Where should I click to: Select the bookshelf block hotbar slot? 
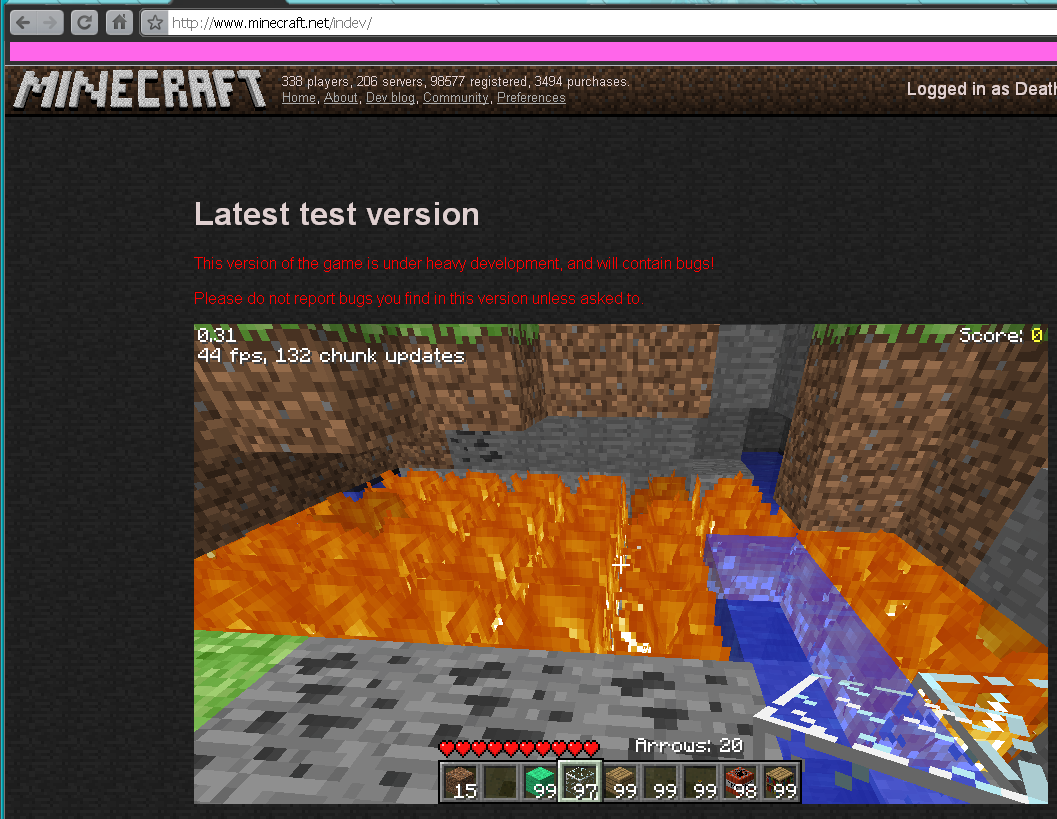point(780,782)
